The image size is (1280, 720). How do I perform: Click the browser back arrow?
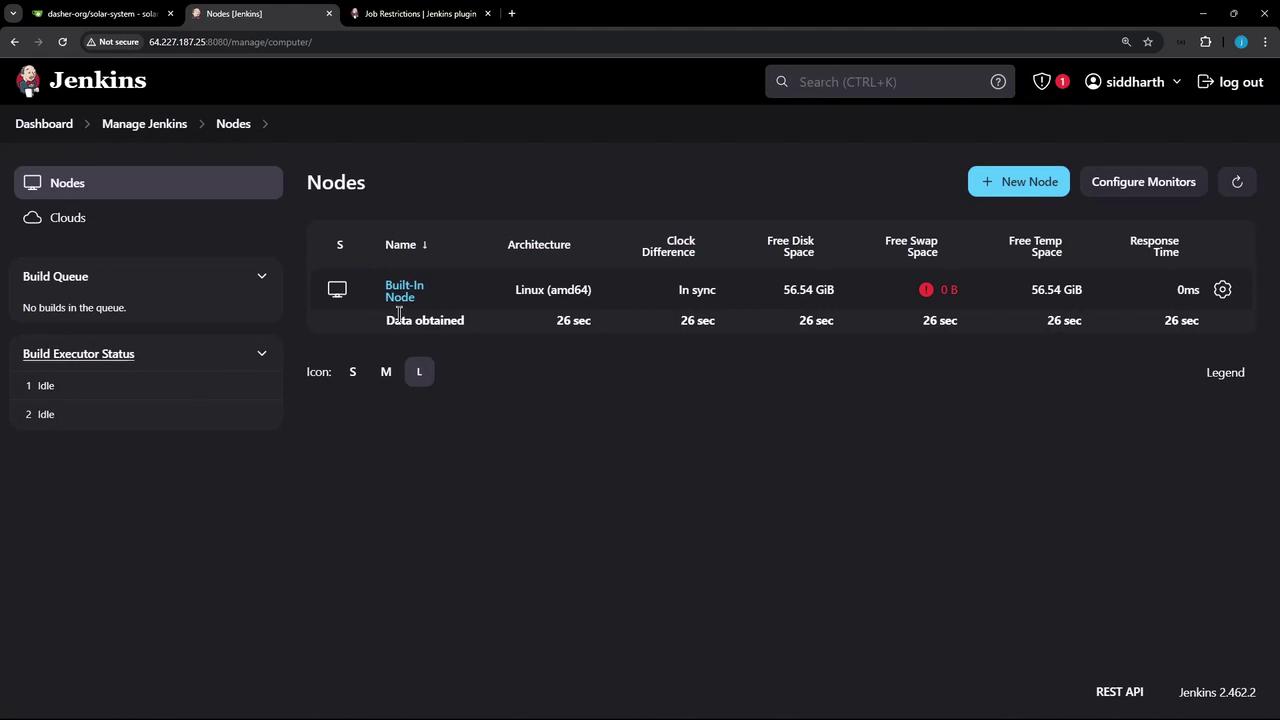coord(15,42)
